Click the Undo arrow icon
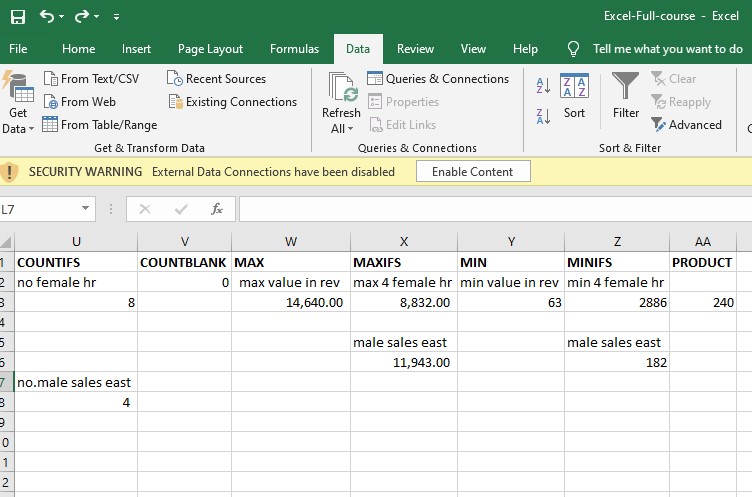The height and width of the screenshot is (497, 752). (47, 17)
